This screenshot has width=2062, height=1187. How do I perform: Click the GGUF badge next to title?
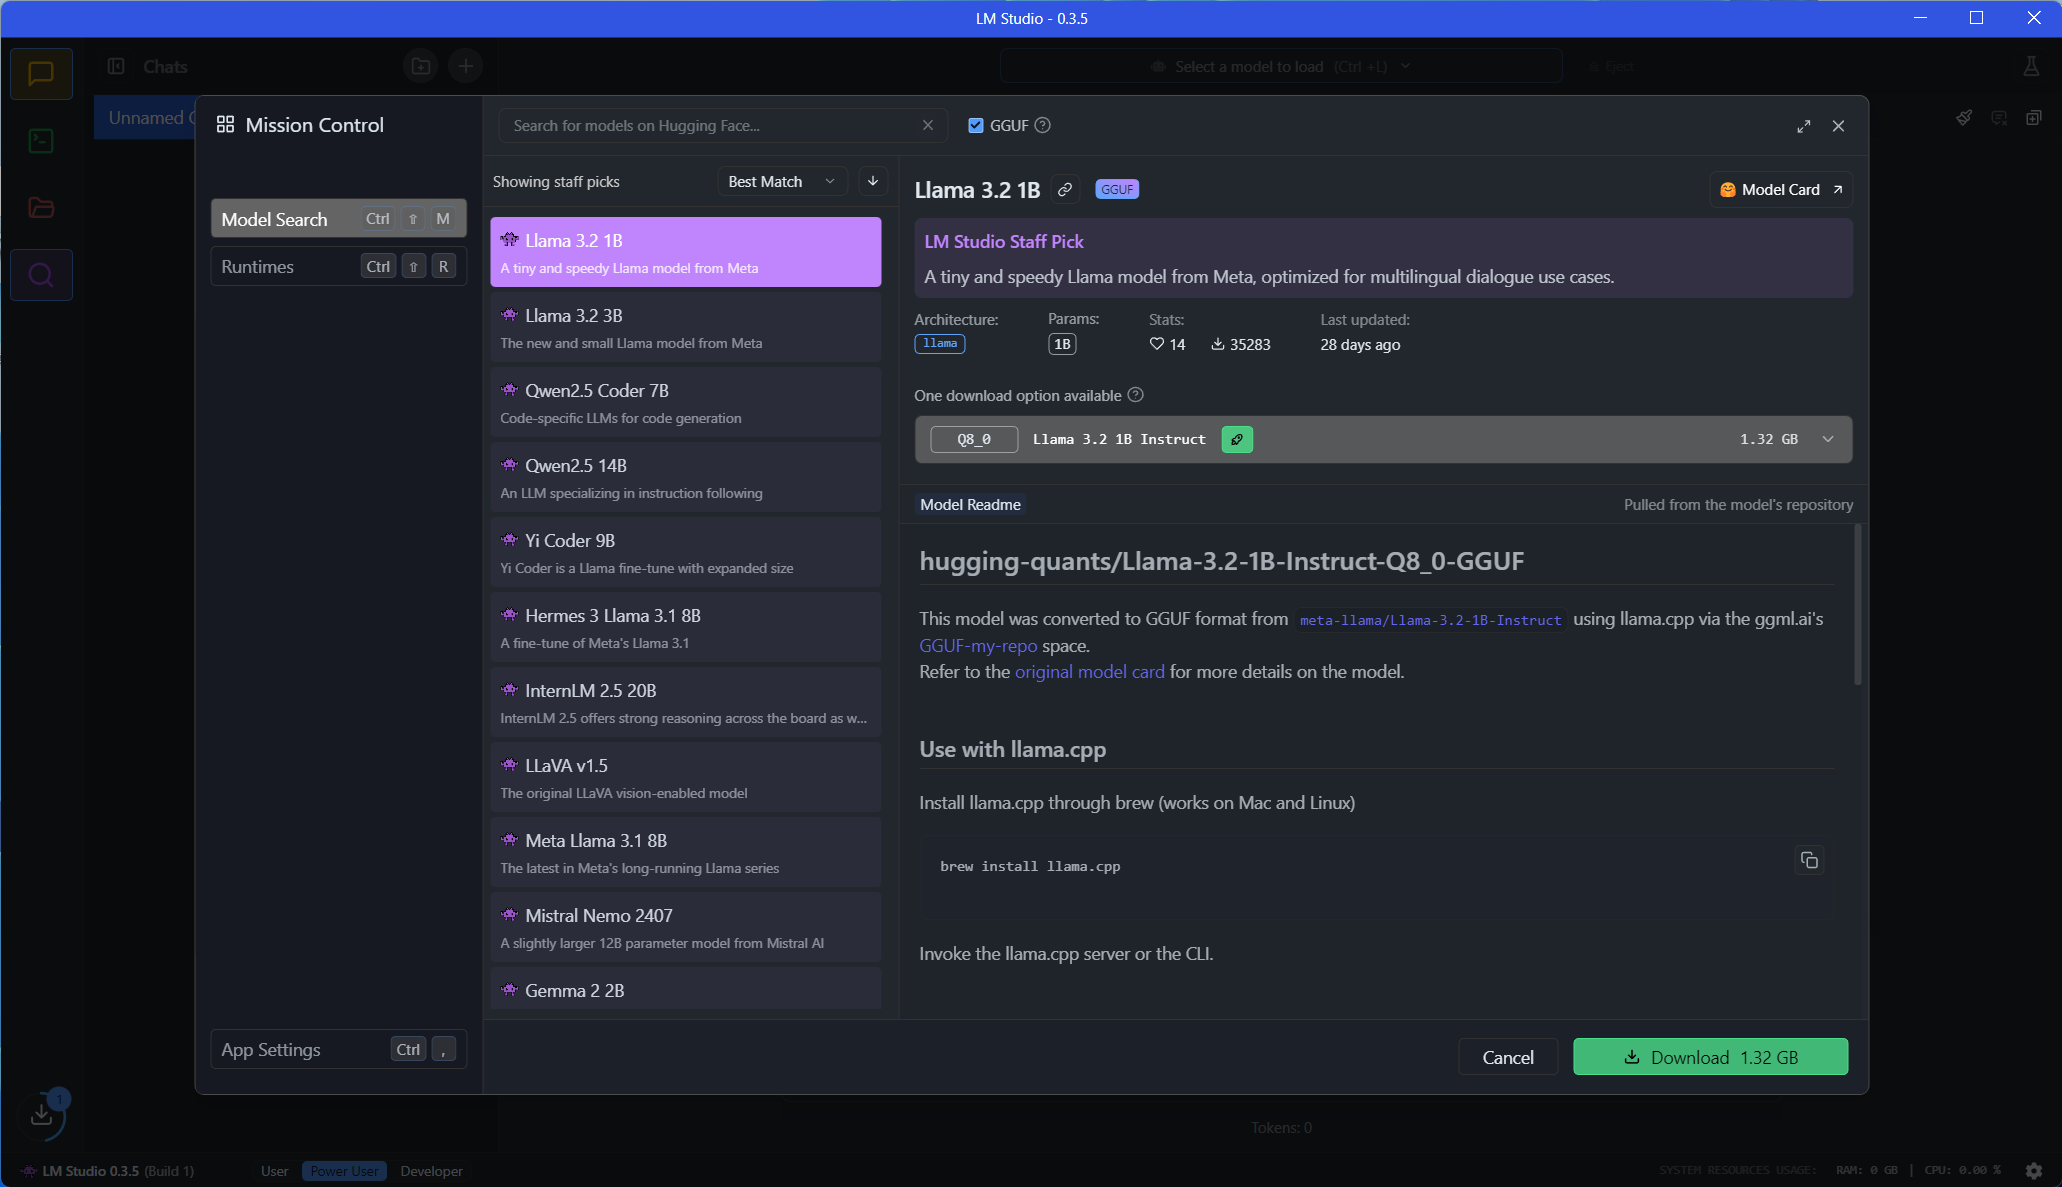(1117, 190)
